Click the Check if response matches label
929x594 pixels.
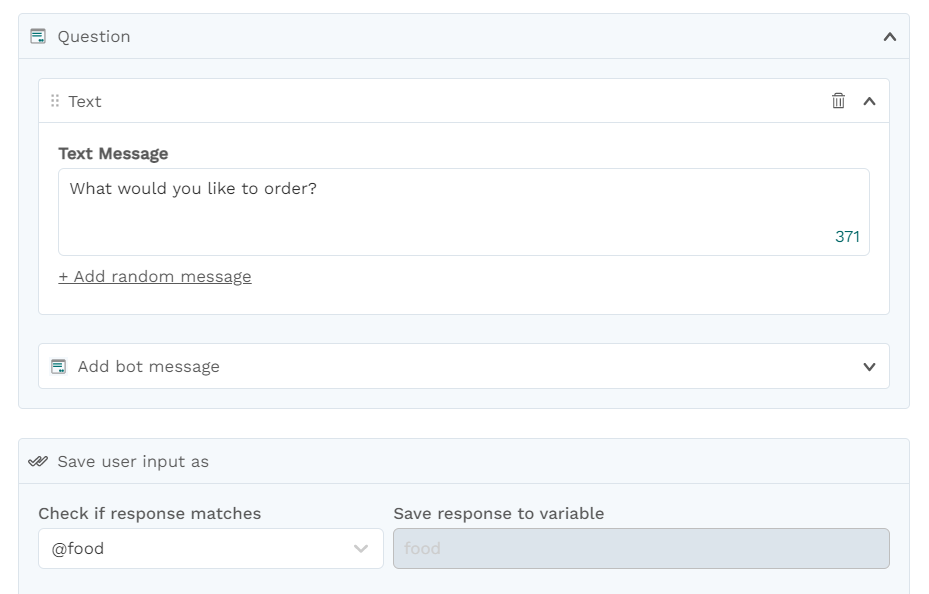tap(150, 513)
